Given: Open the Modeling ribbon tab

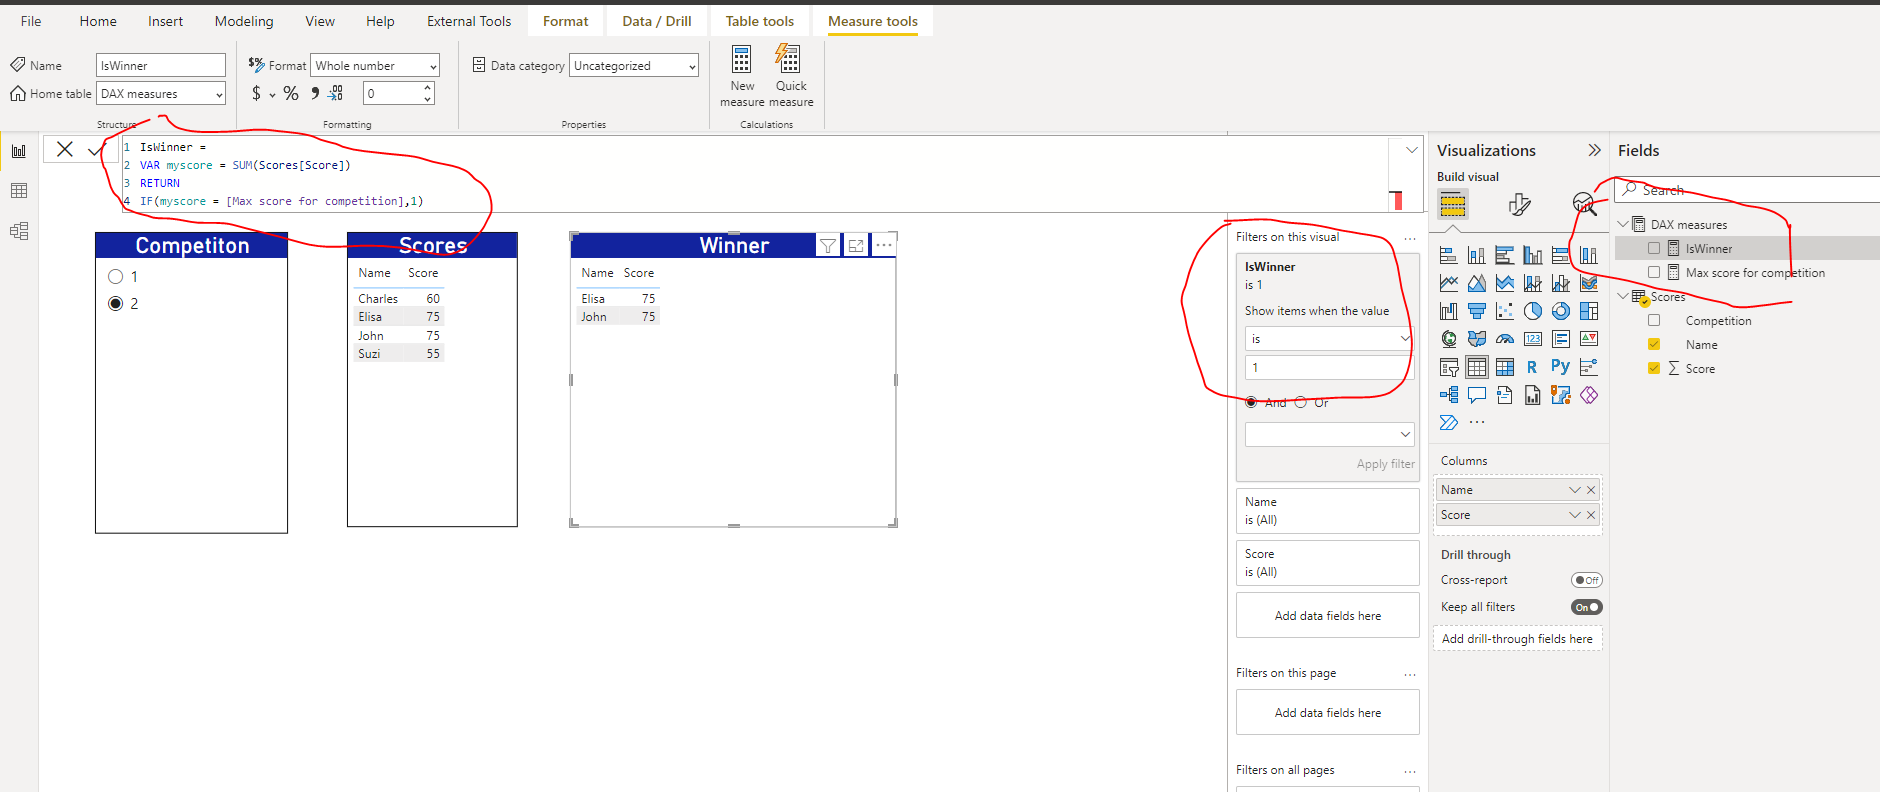Looking at the screenshot, I should pyautogui.click(x=244, y=21).
